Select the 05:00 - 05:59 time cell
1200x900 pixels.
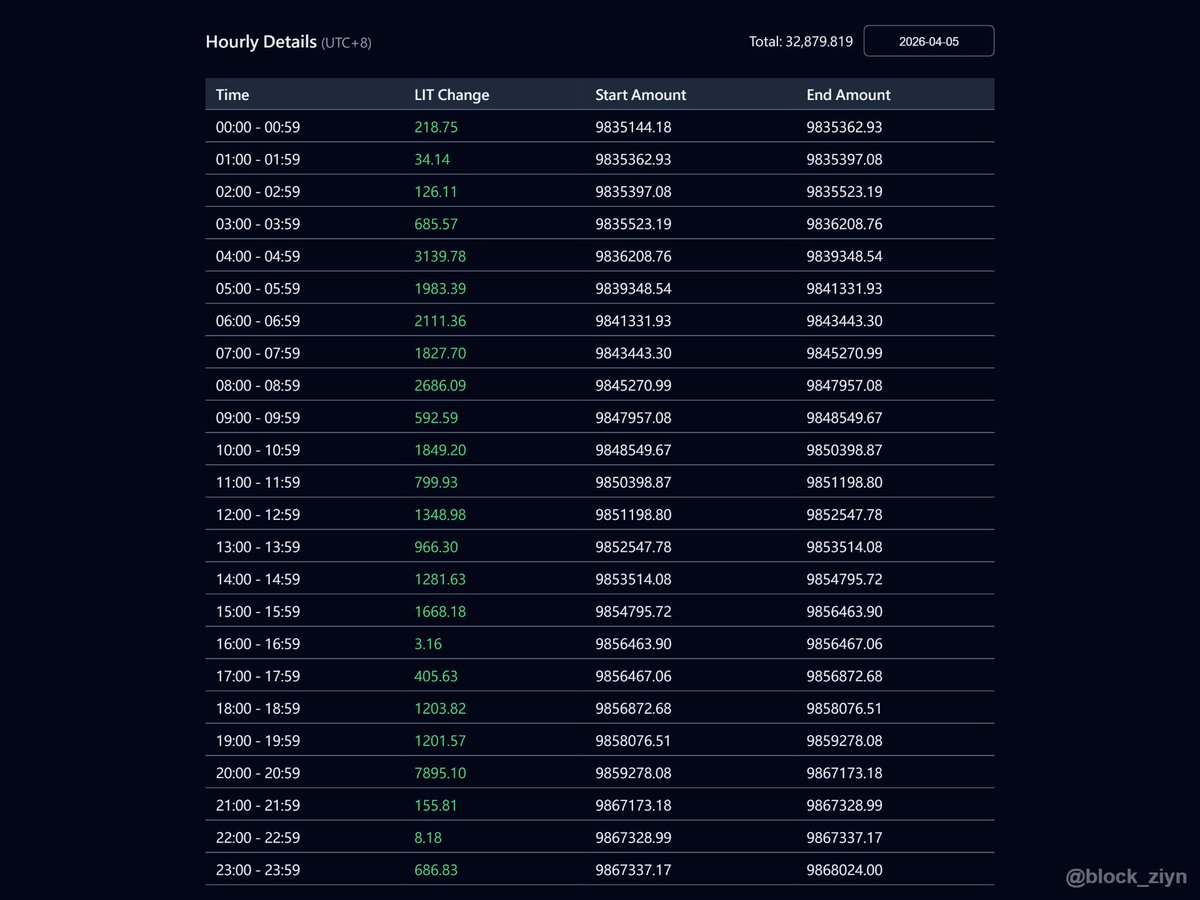(x=258, y=288)
